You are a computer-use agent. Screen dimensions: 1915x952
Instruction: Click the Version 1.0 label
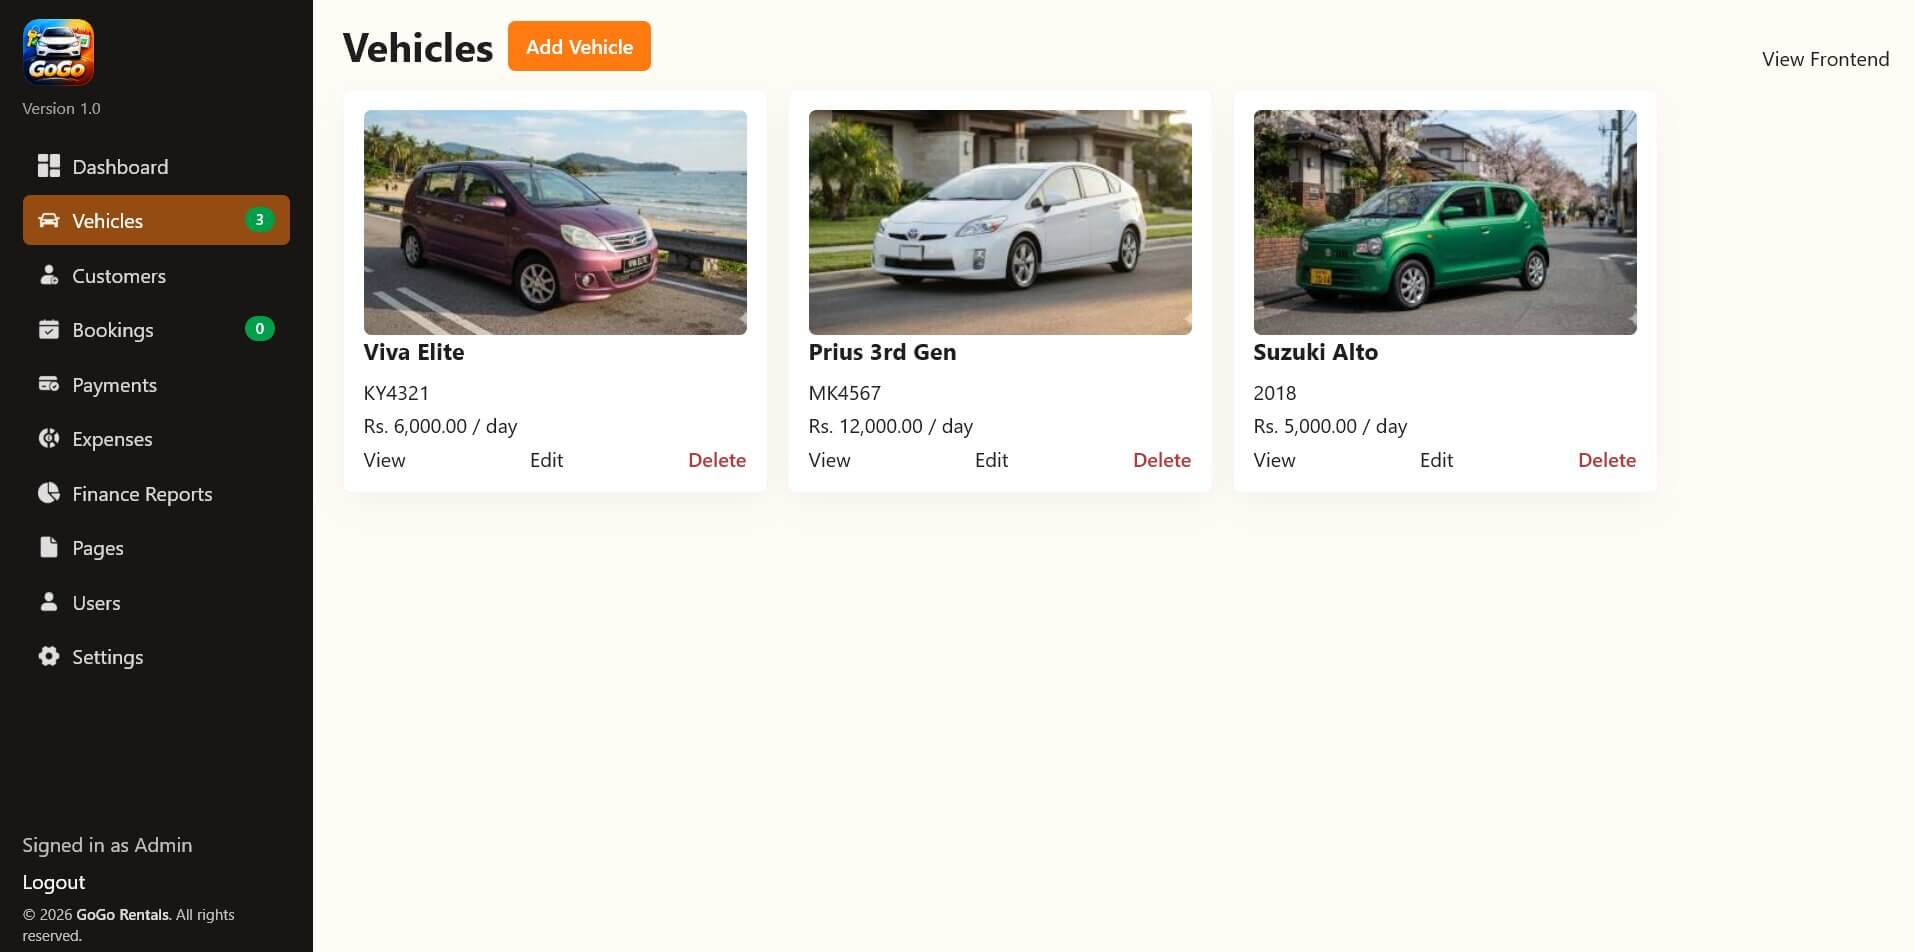tap(61, 108)
